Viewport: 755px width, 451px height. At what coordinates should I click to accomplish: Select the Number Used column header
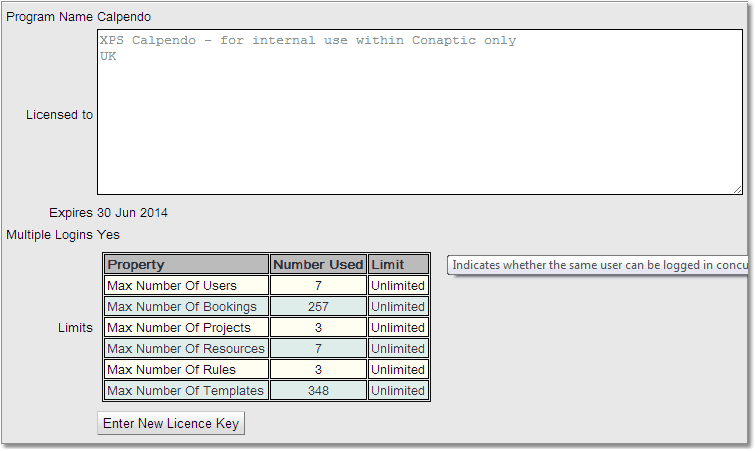point(318,265)
